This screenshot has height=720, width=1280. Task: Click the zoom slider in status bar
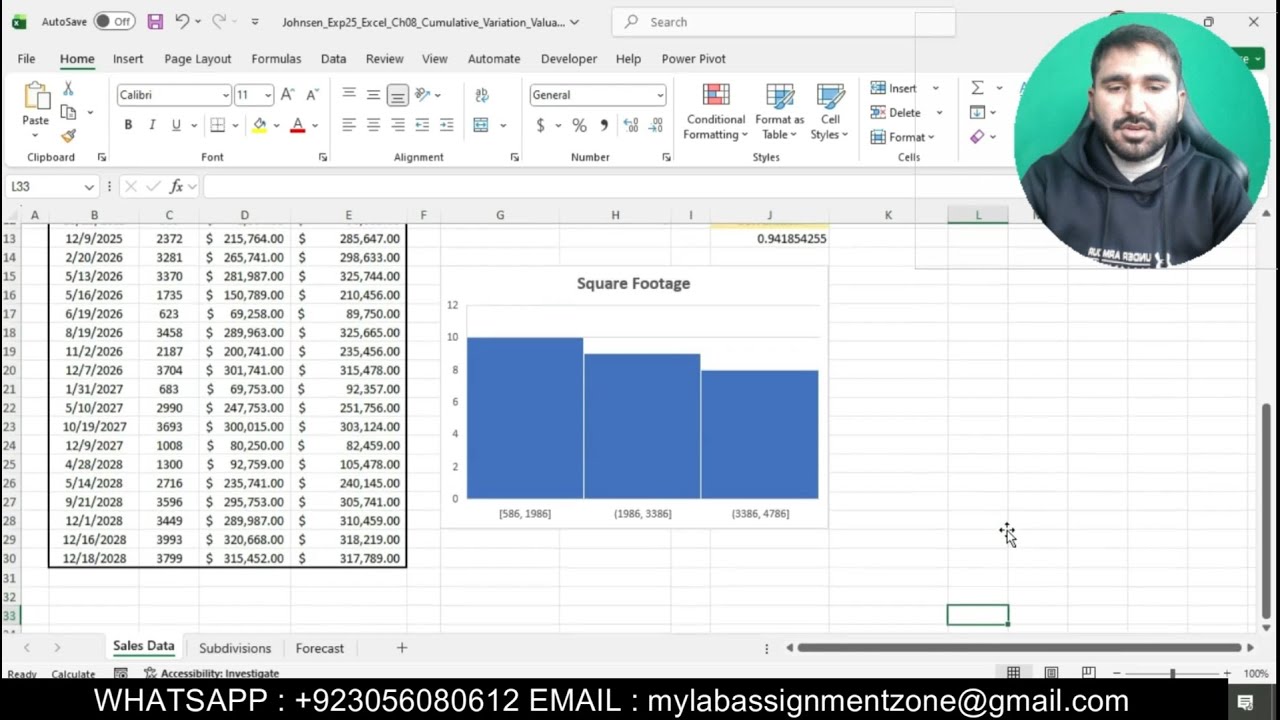pyautogui.click(x=1172, y=673)
